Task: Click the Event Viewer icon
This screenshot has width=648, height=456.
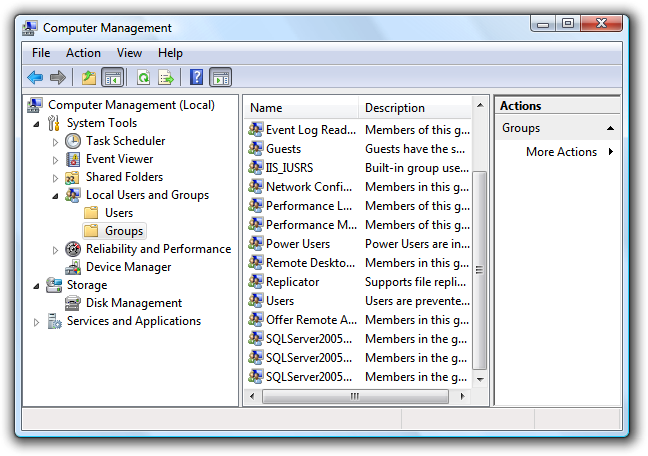Action: point(73,159)
